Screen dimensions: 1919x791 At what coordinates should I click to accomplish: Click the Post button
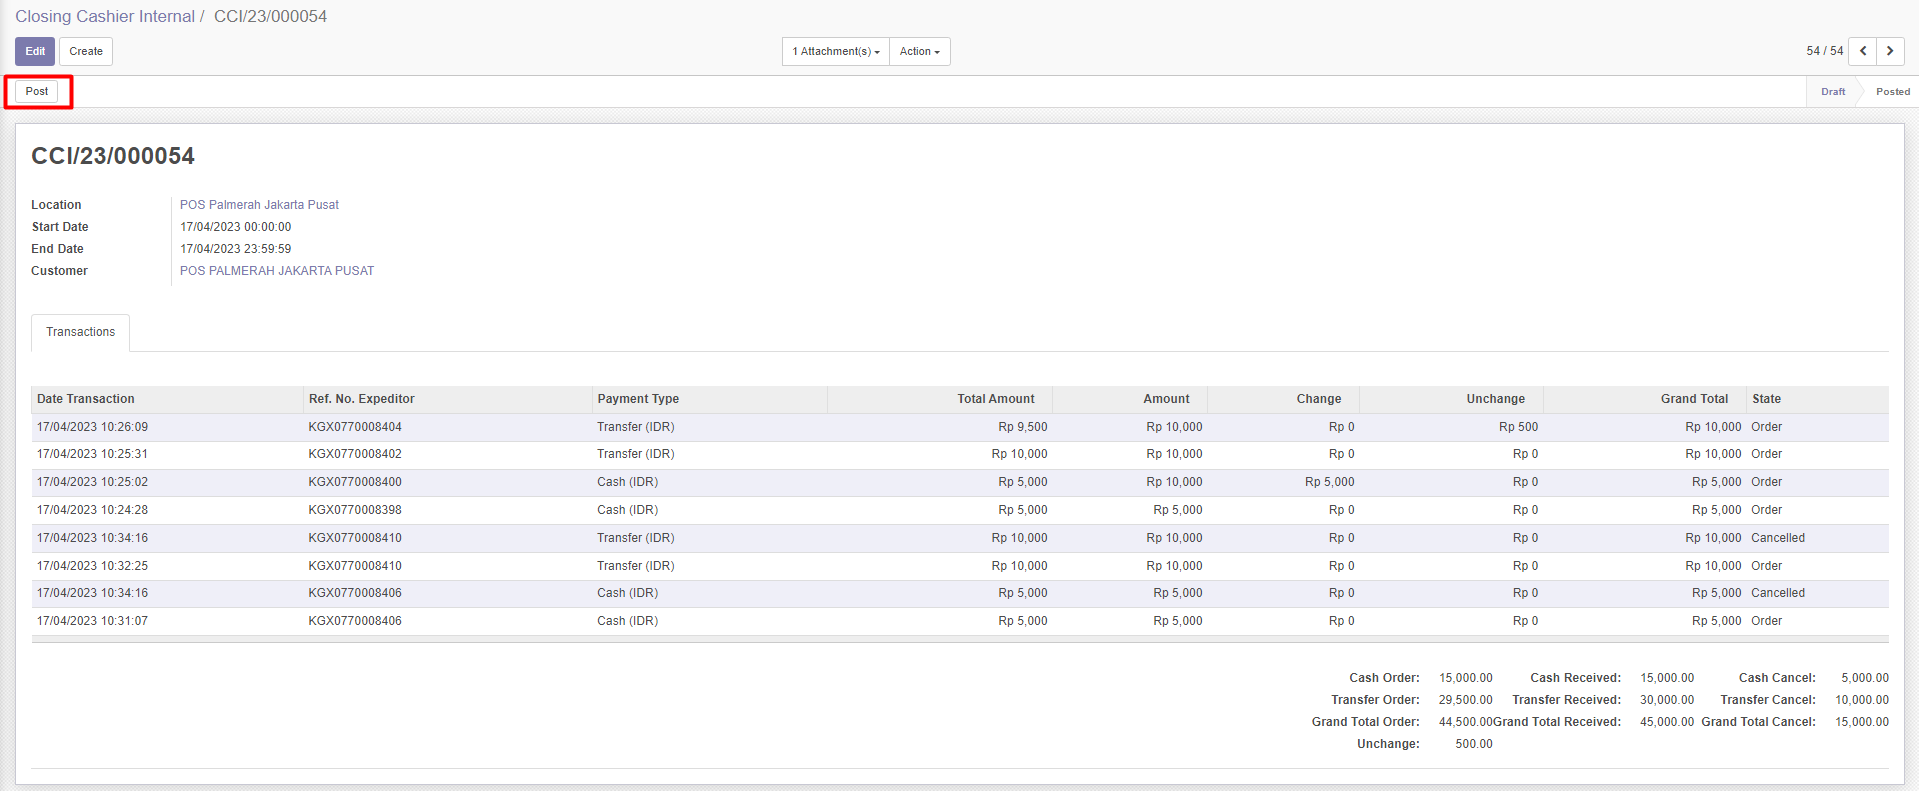[x=37, y=91]
